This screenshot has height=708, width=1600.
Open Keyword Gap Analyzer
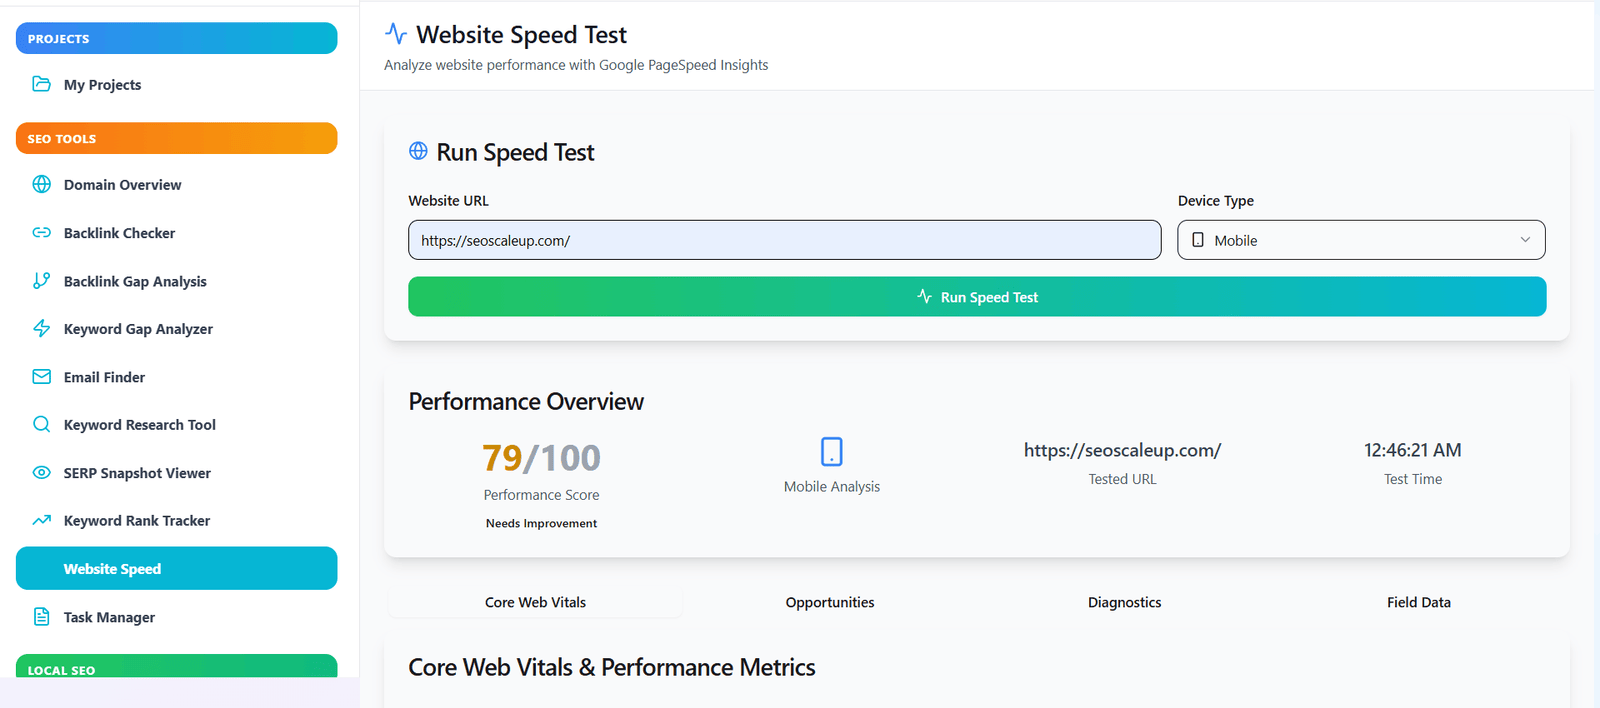[x=176, y=328]
